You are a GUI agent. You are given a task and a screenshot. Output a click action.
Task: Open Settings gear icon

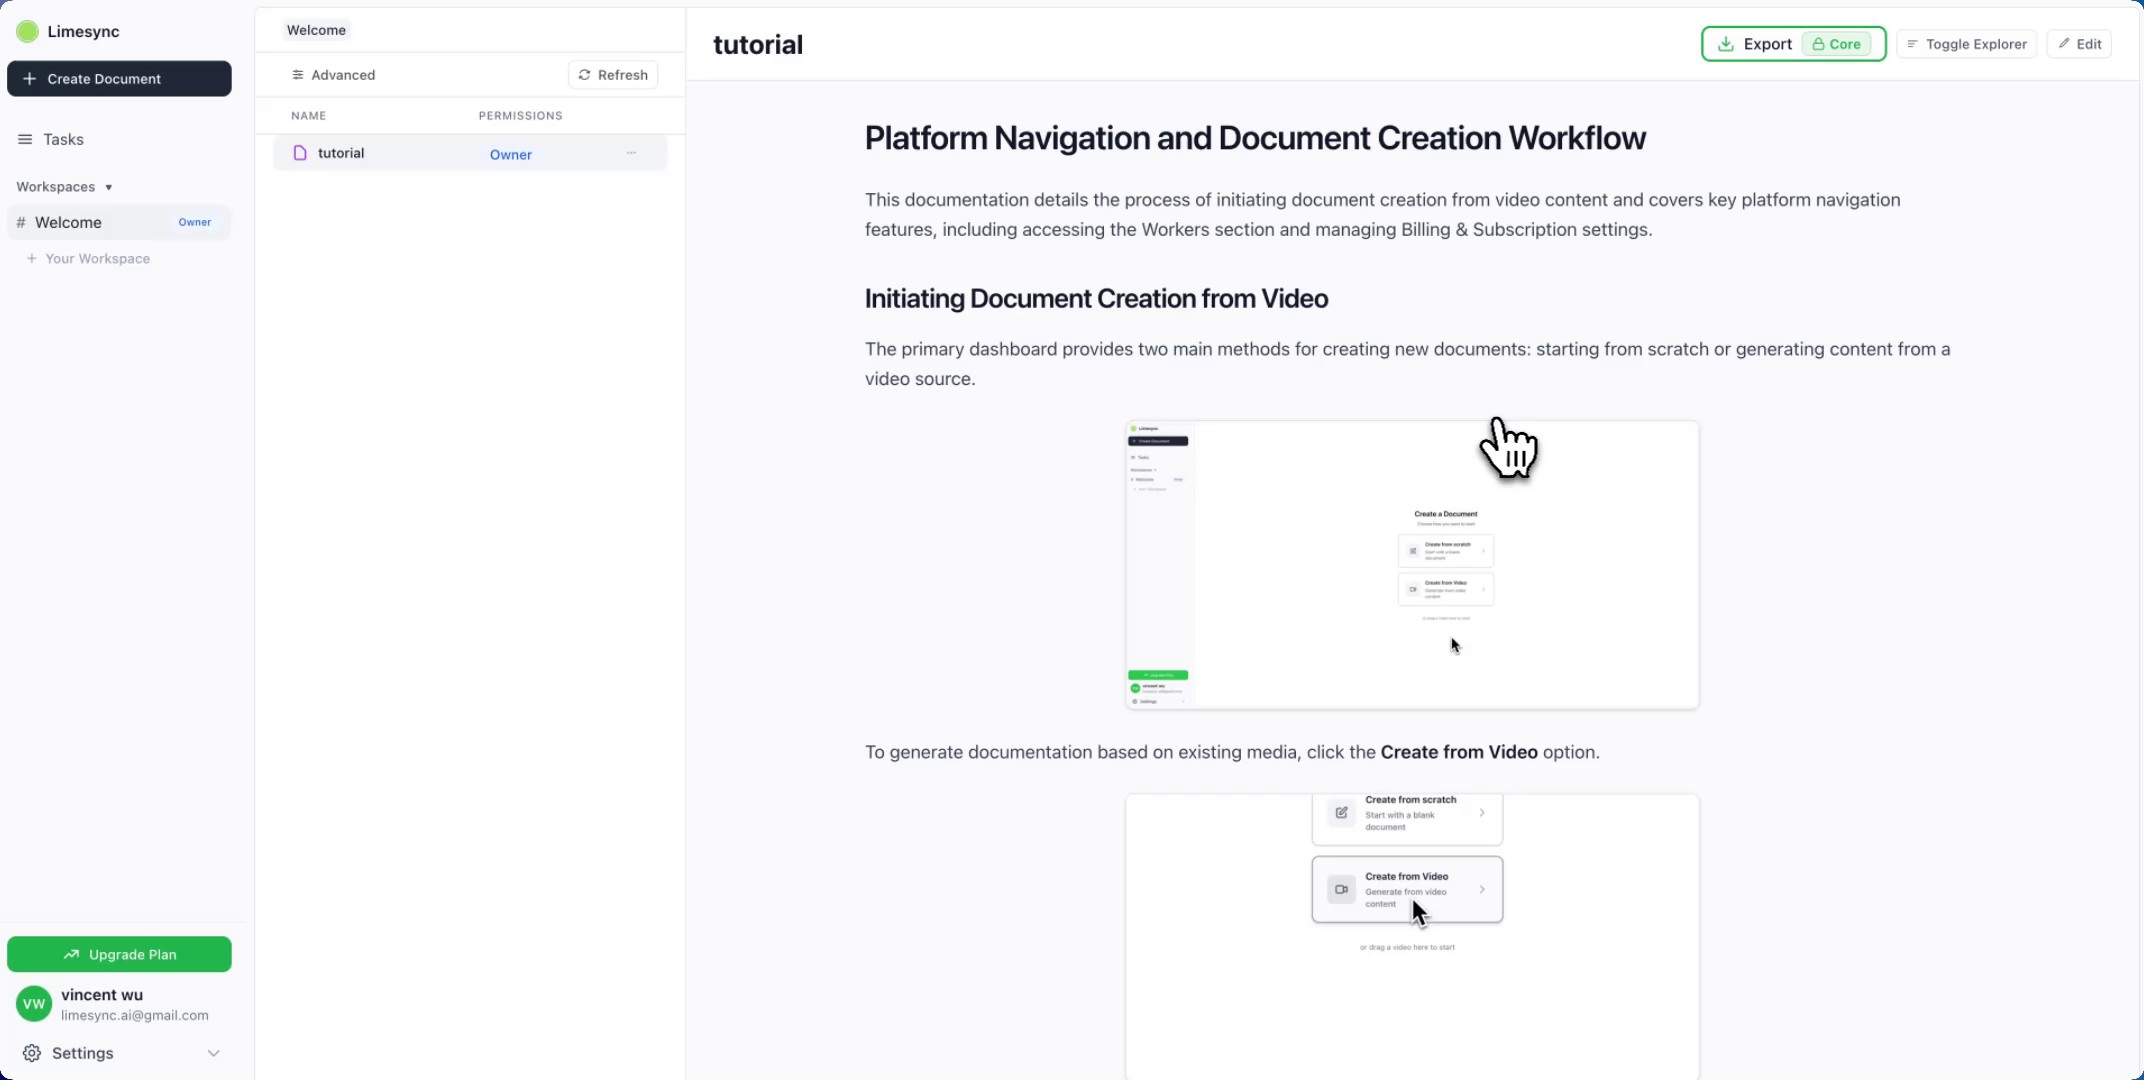coord(32,1053)
